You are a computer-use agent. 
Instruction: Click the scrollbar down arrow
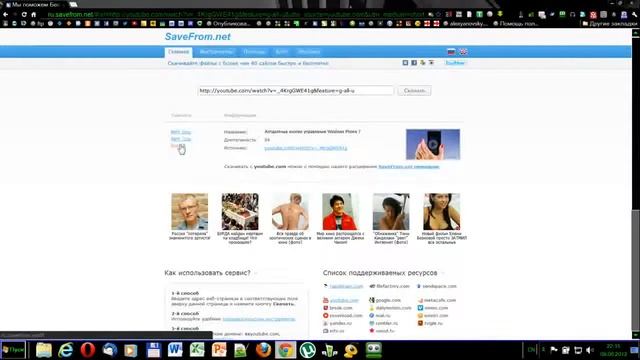click(x=636, y=336)
